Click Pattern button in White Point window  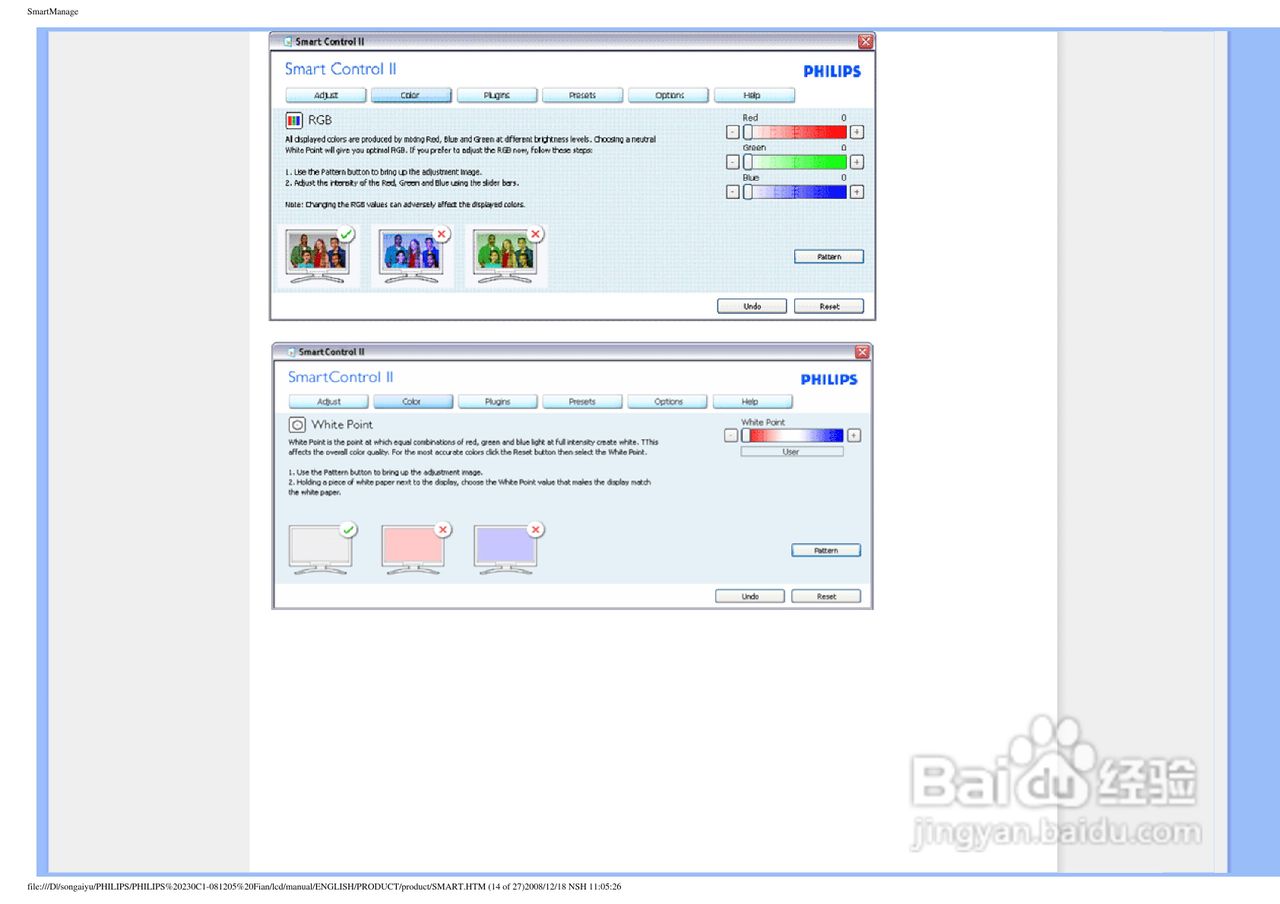[826, 550]
